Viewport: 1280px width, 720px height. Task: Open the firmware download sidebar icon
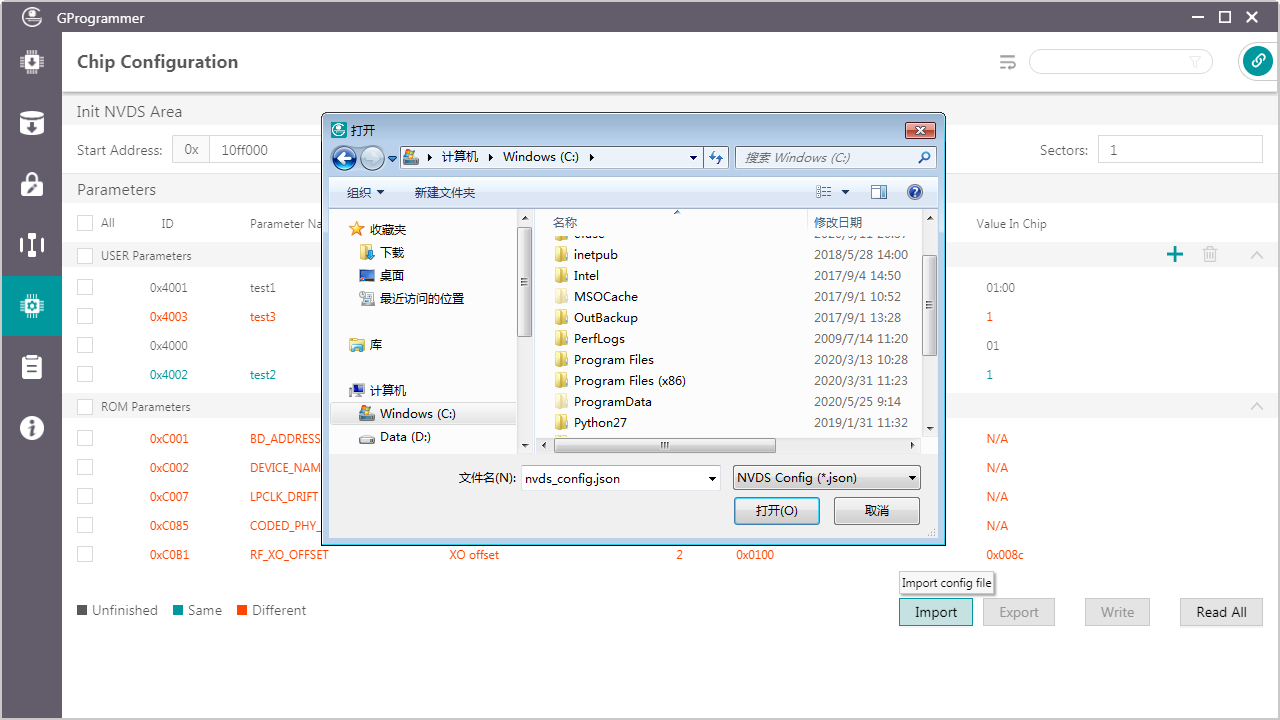[x=31, y=62]
